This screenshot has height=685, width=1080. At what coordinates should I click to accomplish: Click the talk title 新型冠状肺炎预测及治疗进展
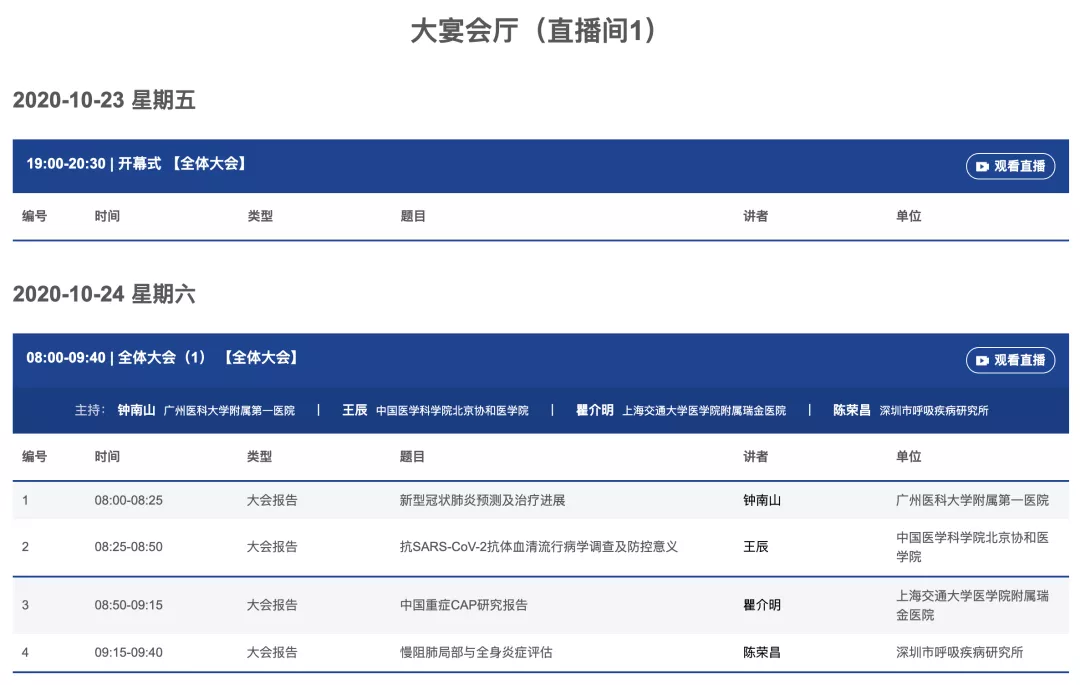(482, 500)
